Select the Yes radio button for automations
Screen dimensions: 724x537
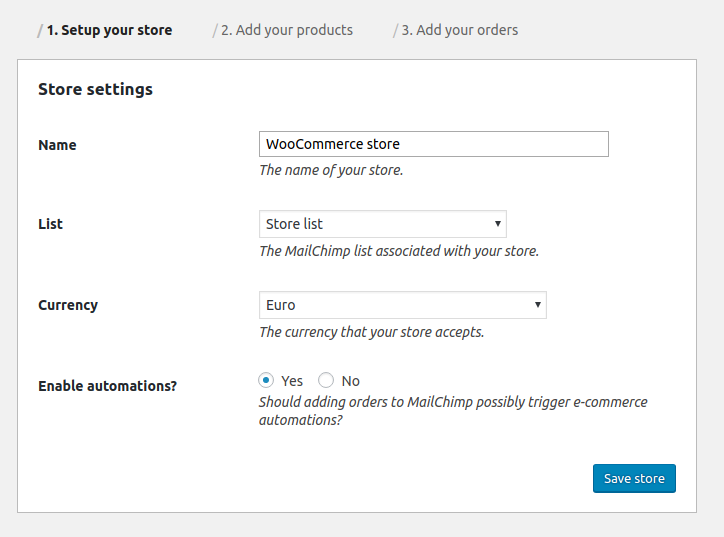click(266, 380)
